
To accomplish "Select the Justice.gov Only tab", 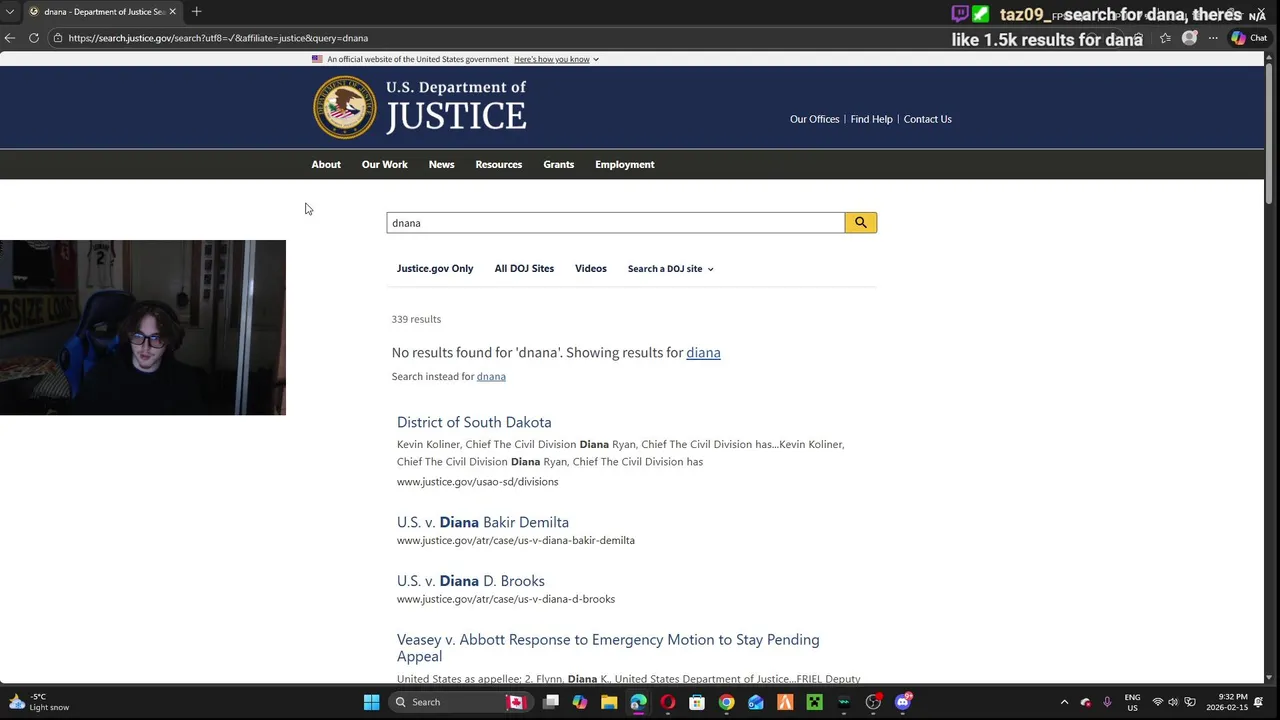I will coord(435,269).
